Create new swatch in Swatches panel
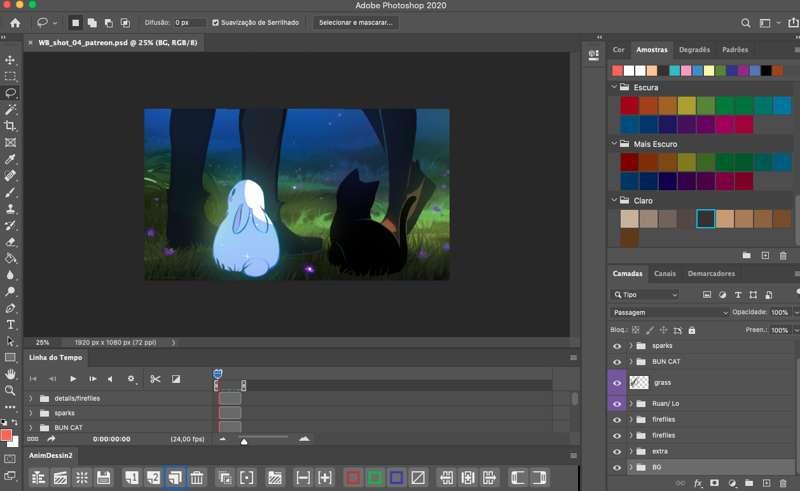Image resolution: width=800 pixels, height=491 pixels. coord(765,256)
